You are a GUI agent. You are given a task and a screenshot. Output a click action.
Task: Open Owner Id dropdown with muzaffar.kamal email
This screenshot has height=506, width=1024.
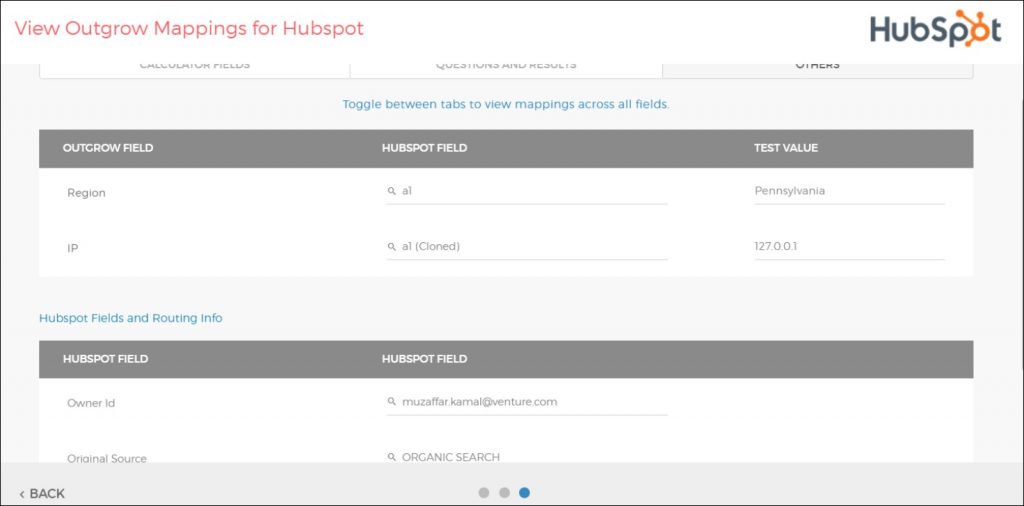530,402
